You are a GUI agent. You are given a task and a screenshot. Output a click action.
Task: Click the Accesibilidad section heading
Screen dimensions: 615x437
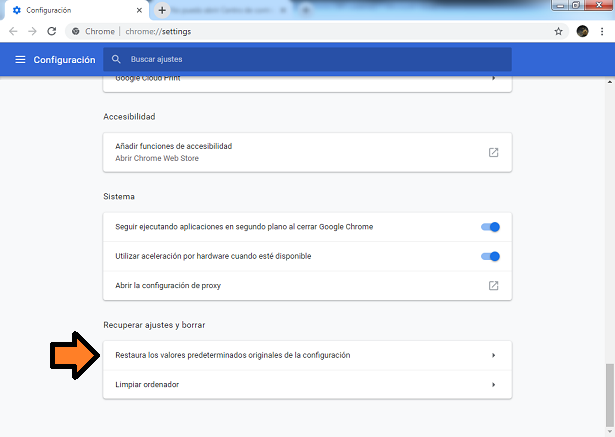click(129, 117)
